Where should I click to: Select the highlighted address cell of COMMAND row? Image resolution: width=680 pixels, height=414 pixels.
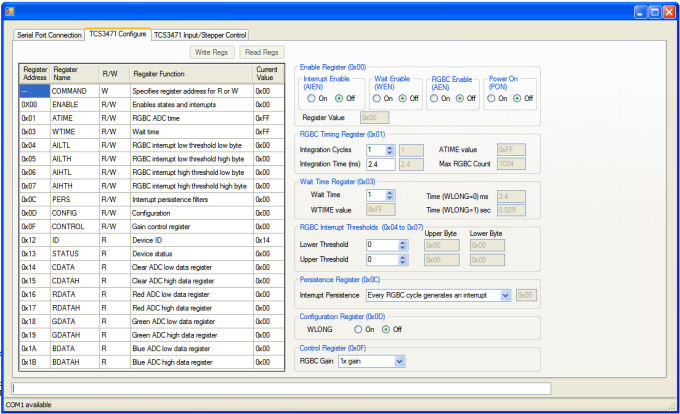pyautogui.click(x=35, y=91)
